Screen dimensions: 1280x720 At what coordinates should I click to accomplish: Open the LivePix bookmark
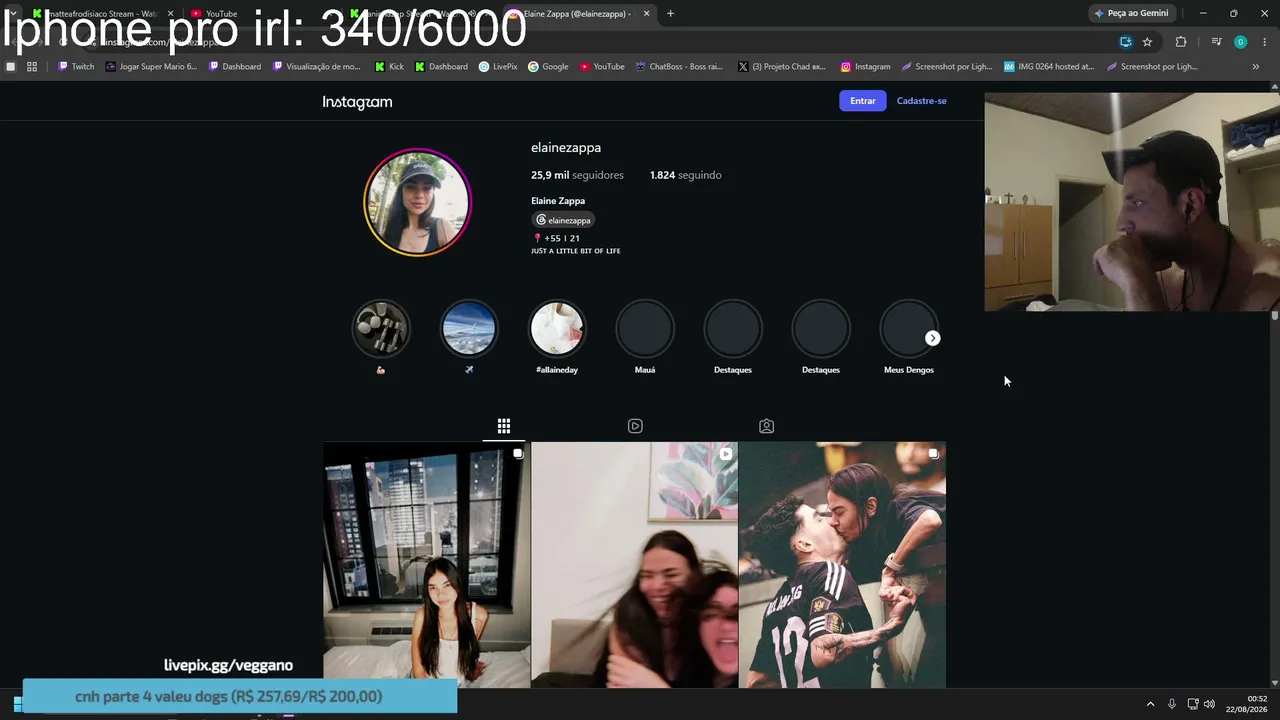pos(498,67)
